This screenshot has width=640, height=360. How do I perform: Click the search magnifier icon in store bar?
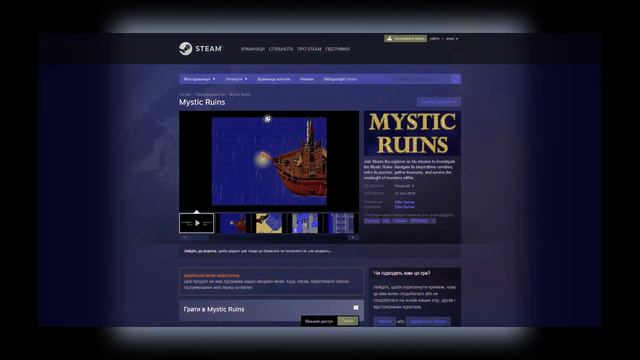456,79
